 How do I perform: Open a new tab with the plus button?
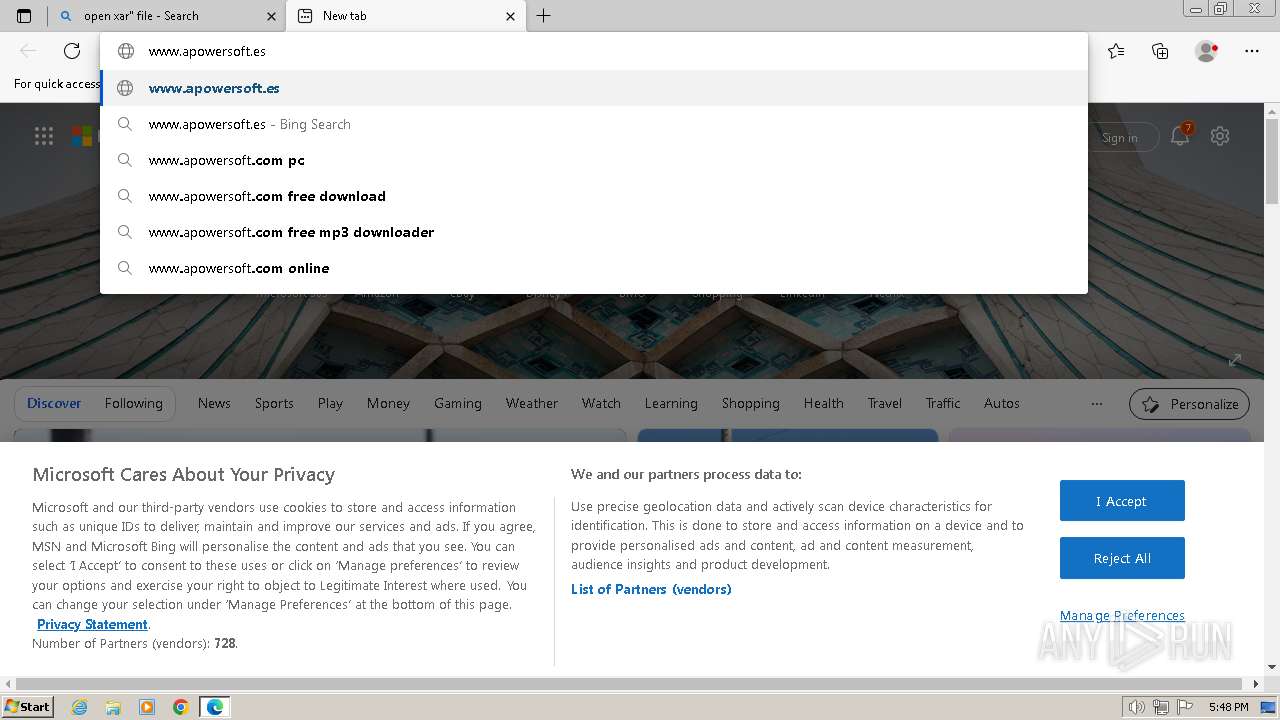coord(543,16)
